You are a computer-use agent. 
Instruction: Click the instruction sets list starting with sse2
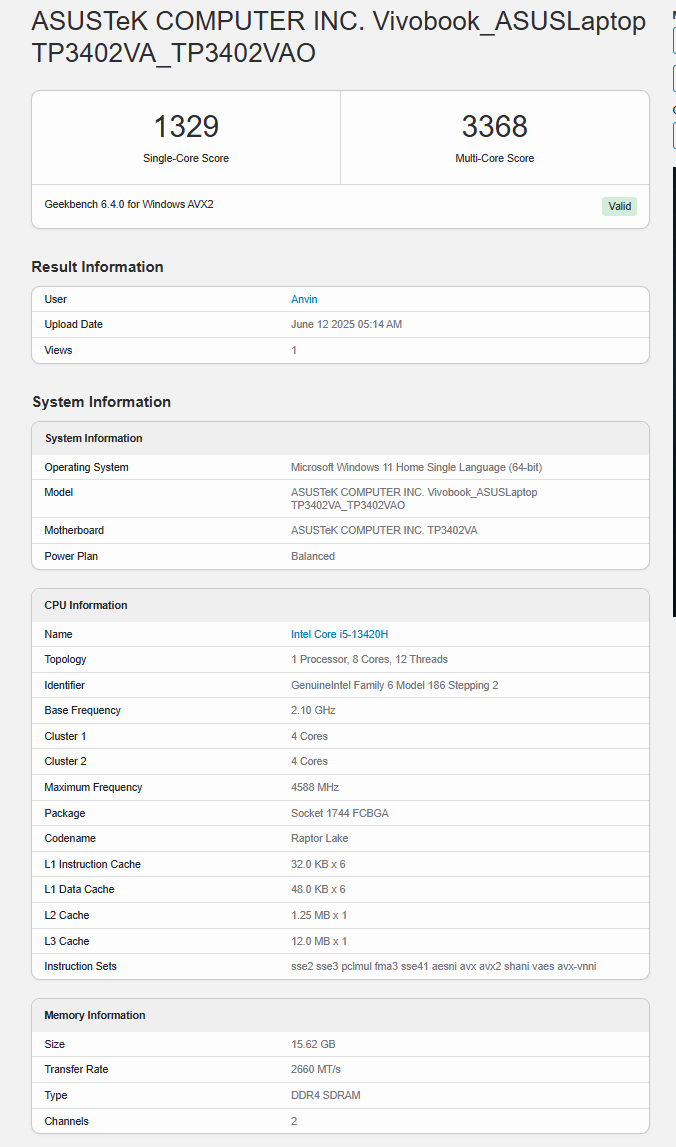pyautogui.click(x=443, y=966)
